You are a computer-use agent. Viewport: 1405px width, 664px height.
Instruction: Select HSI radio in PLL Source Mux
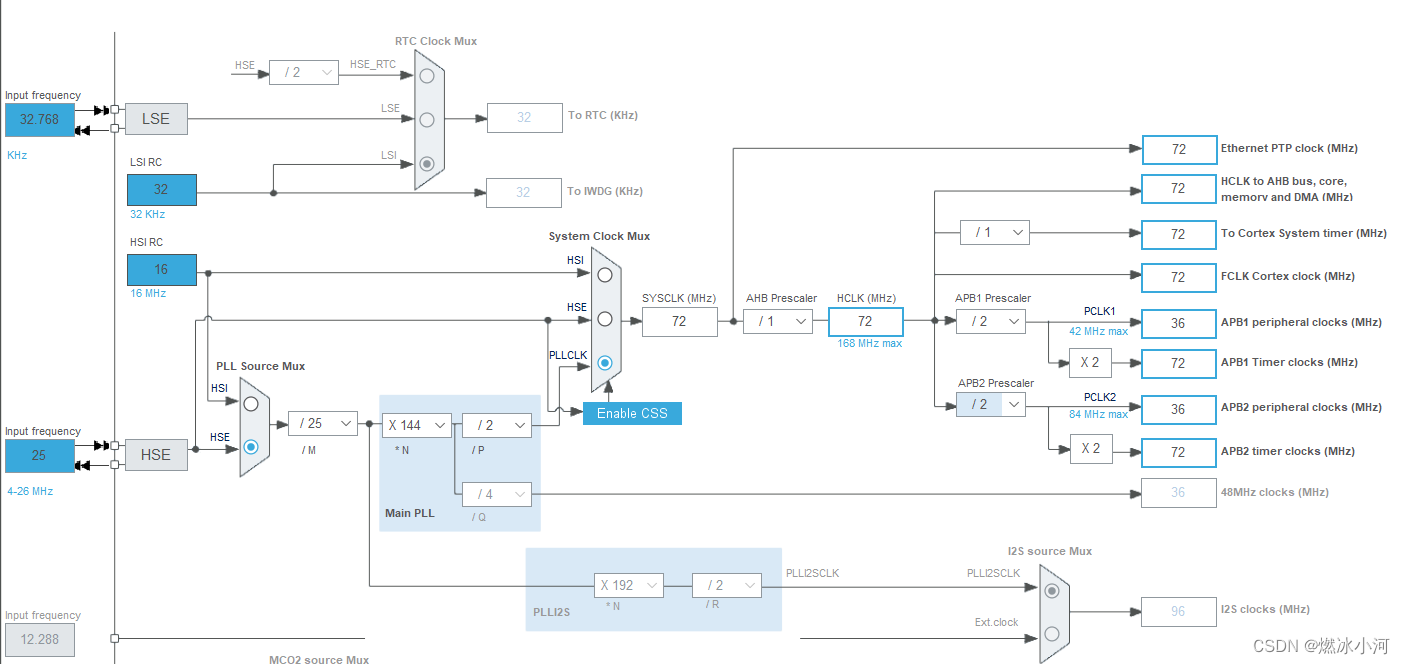click(251, 404)
